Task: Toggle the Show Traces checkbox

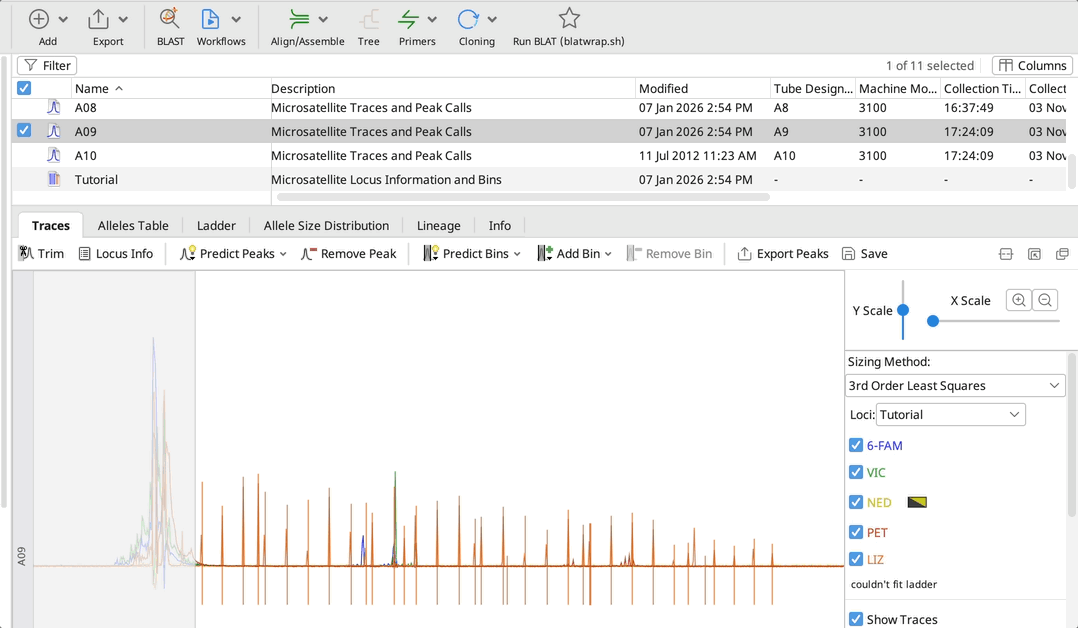Action: click(856, 620)
